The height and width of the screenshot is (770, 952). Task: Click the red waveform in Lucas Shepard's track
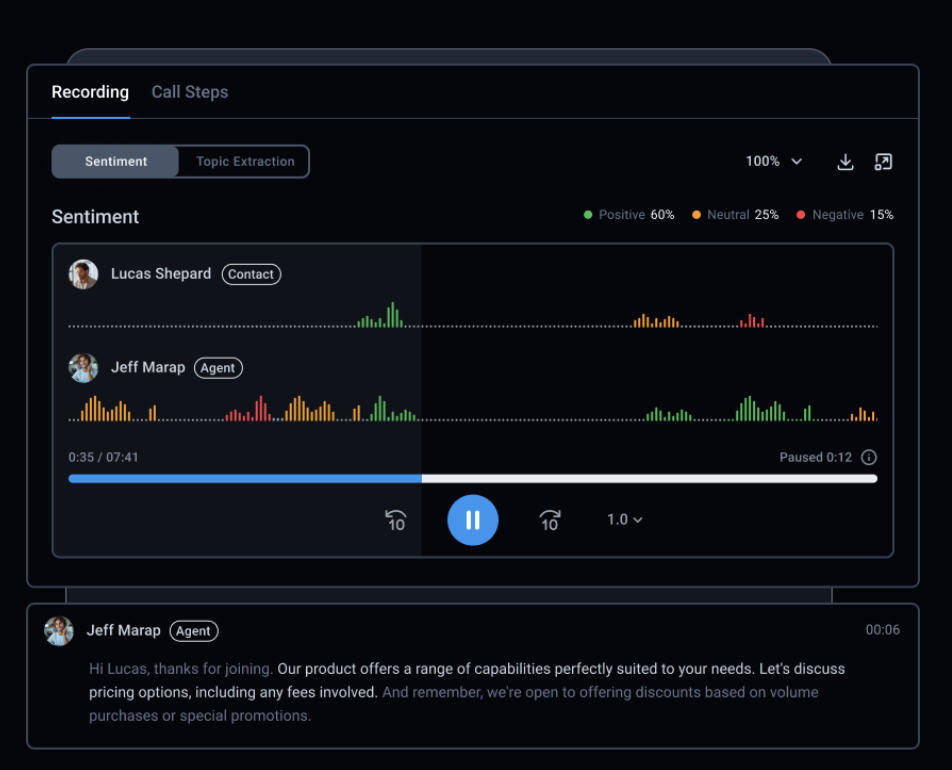(752, 321)
